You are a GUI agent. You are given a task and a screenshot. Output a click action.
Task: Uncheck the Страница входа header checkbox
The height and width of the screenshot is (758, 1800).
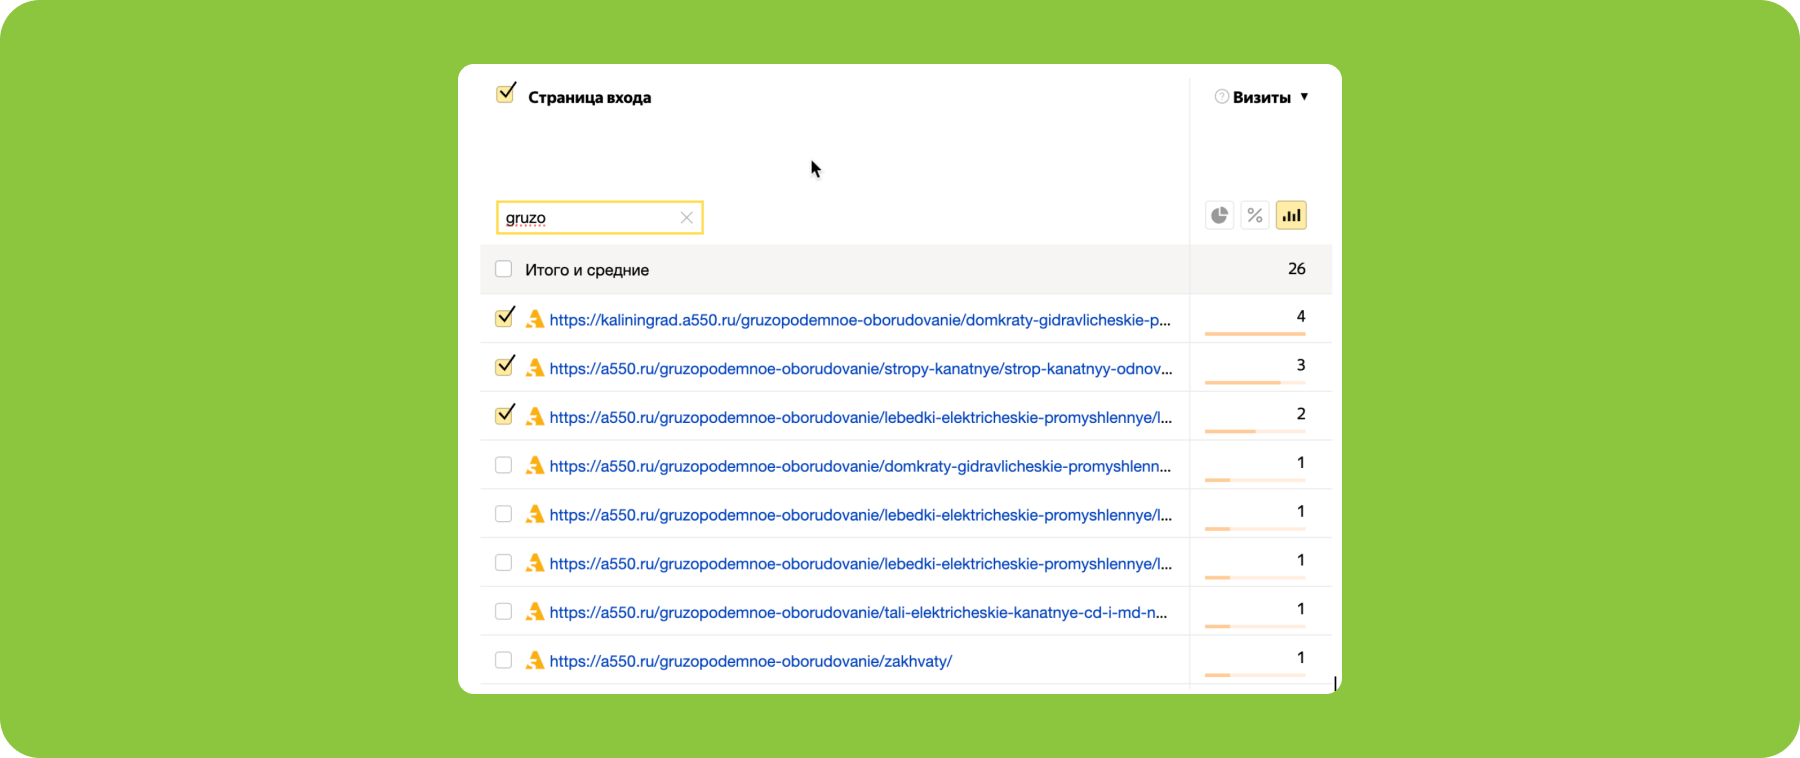pos(505,95)
